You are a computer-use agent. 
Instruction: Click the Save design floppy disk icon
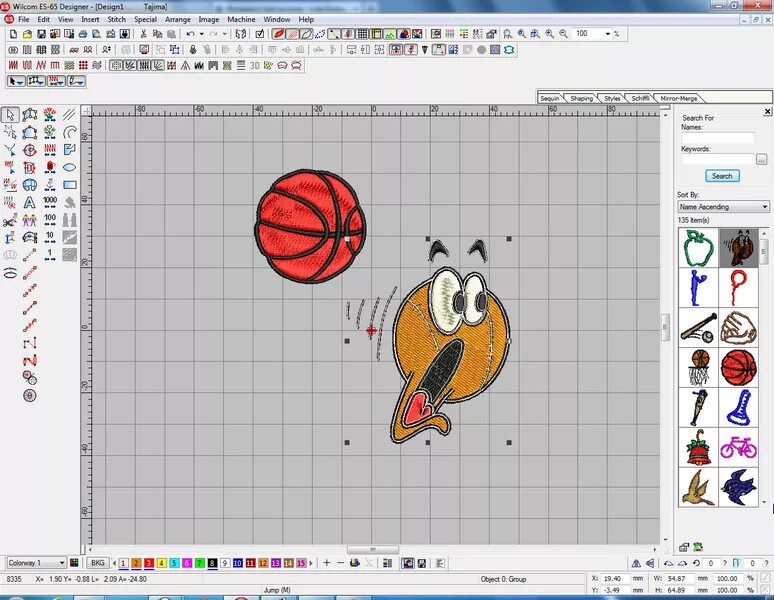[x=41, y=34]
